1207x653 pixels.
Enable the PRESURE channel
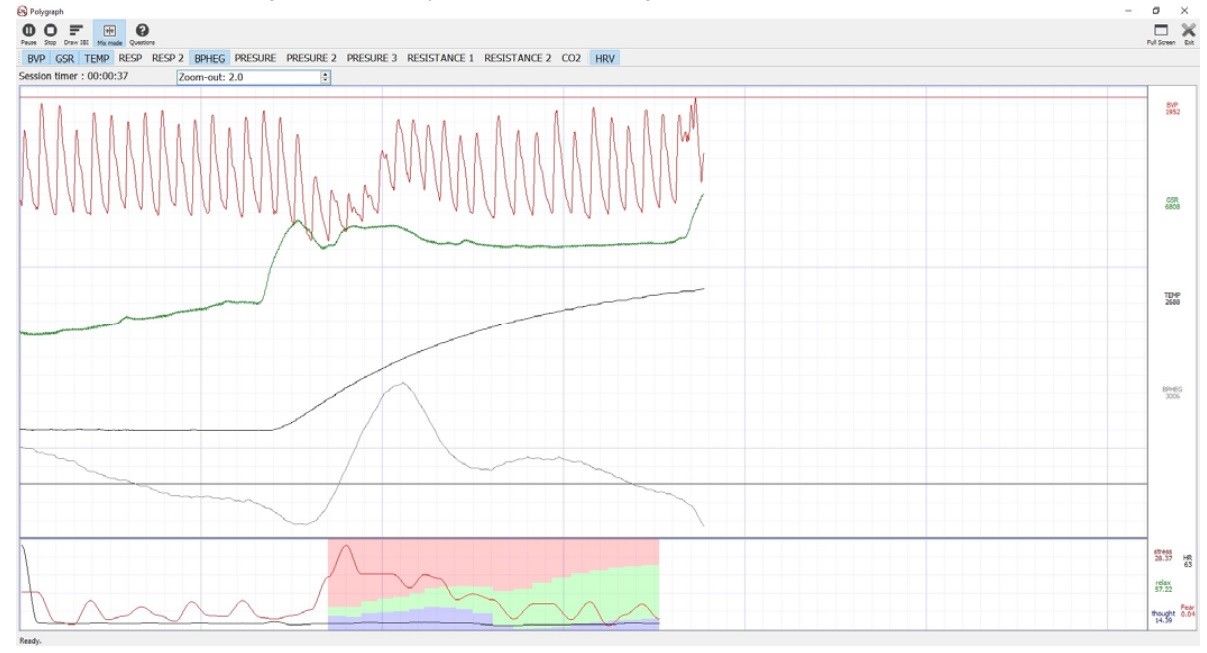point(256,58)
